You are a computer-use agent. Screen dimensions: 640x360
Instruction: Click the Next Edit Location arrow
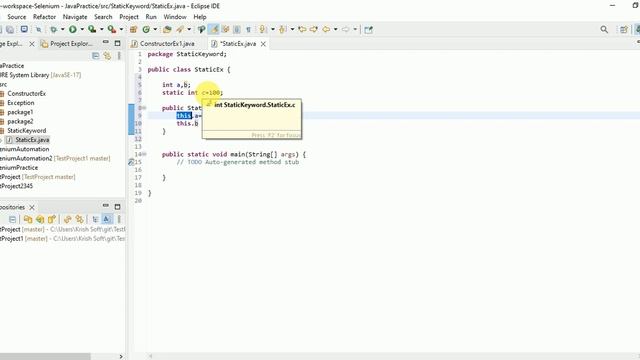click(314, 29)
